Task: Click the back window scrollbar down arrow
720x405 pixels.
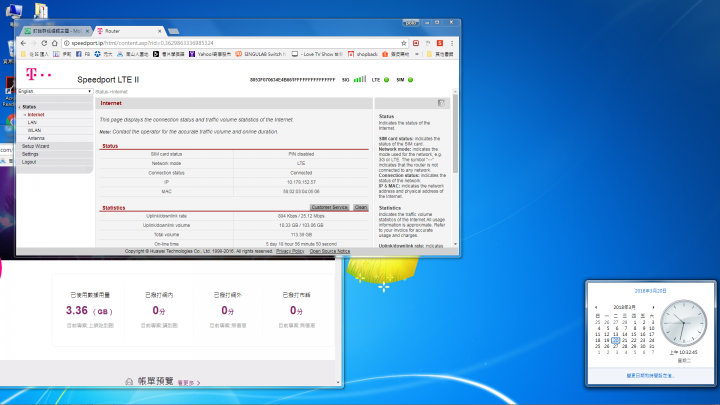Action: (338, 382)
